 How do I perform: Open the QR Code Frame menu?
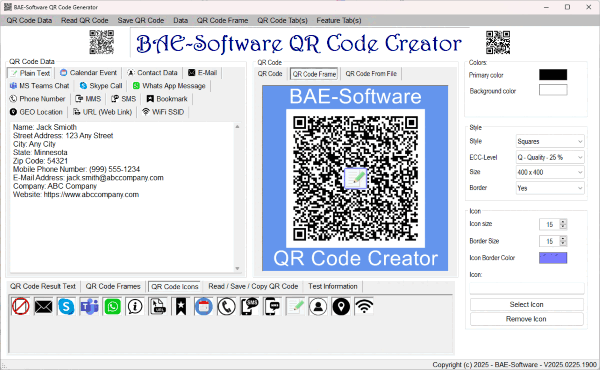point(222,20)
